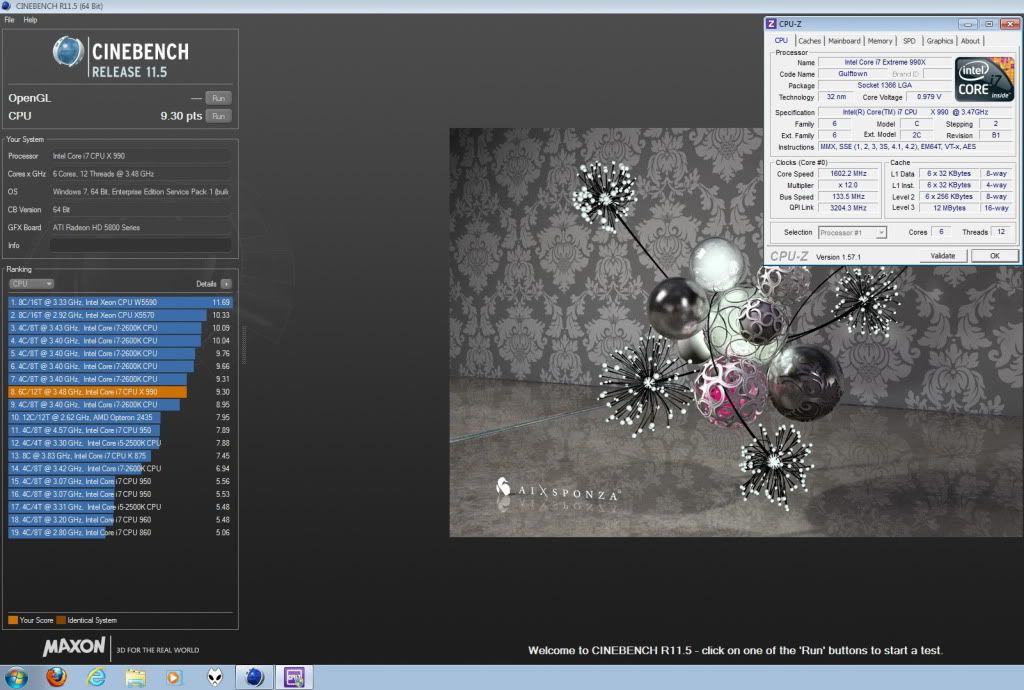Select highlighted row 8 Core i7 X 990

[120, 392]
